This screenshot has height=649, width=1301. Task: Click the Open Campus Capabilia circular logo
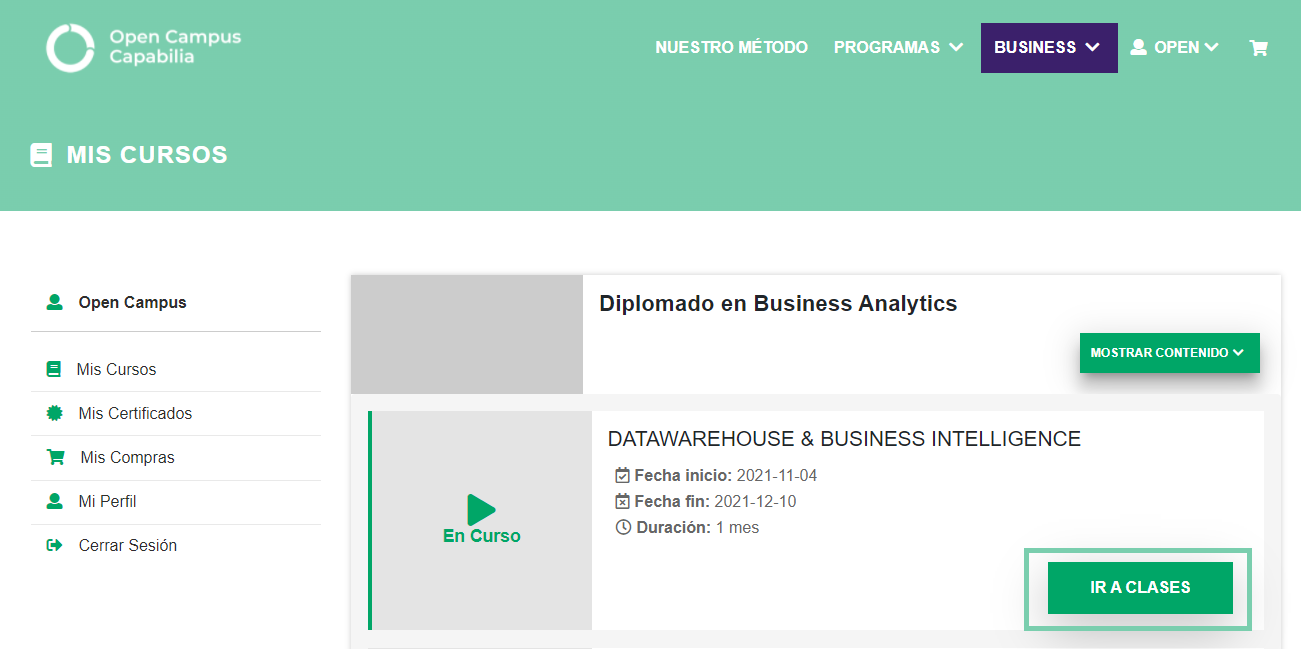click(70, 47)
